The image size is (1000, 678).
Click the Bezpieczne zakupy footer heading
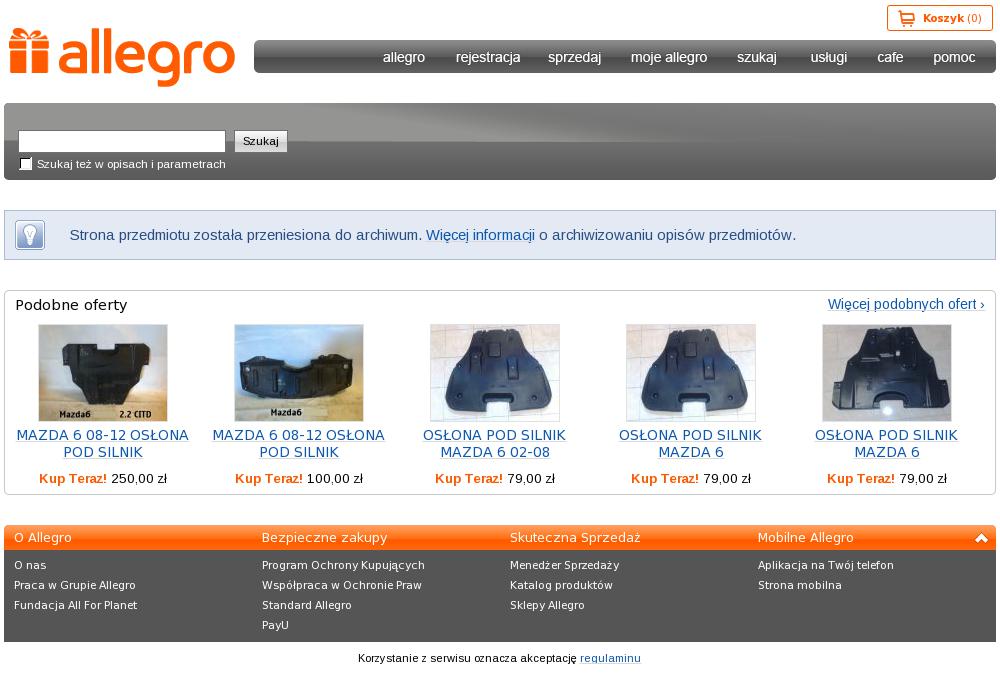(325, 538)
